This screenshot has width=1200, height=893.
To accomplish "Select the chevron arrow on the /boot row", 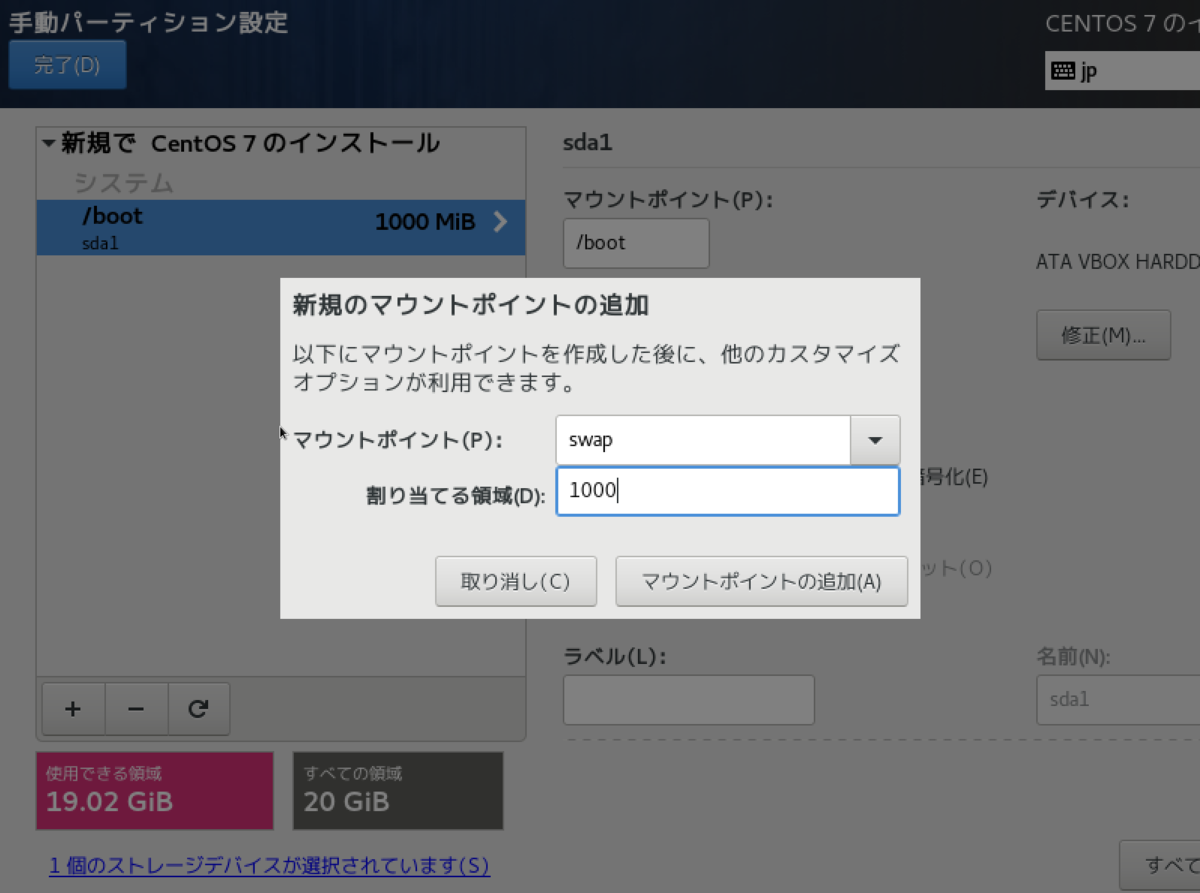I will point(499,222).
